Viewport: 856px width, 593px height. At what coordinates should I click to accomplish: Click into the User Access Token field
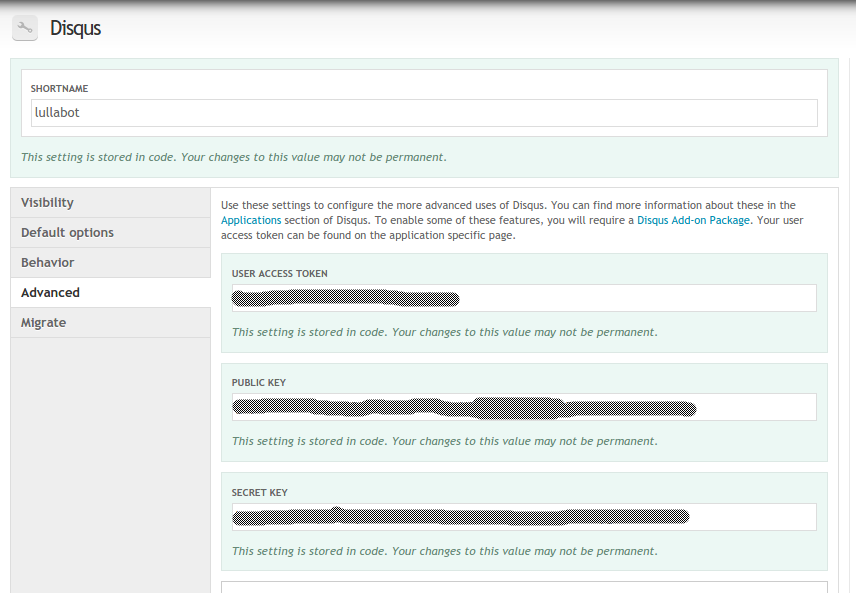[524, 298]
